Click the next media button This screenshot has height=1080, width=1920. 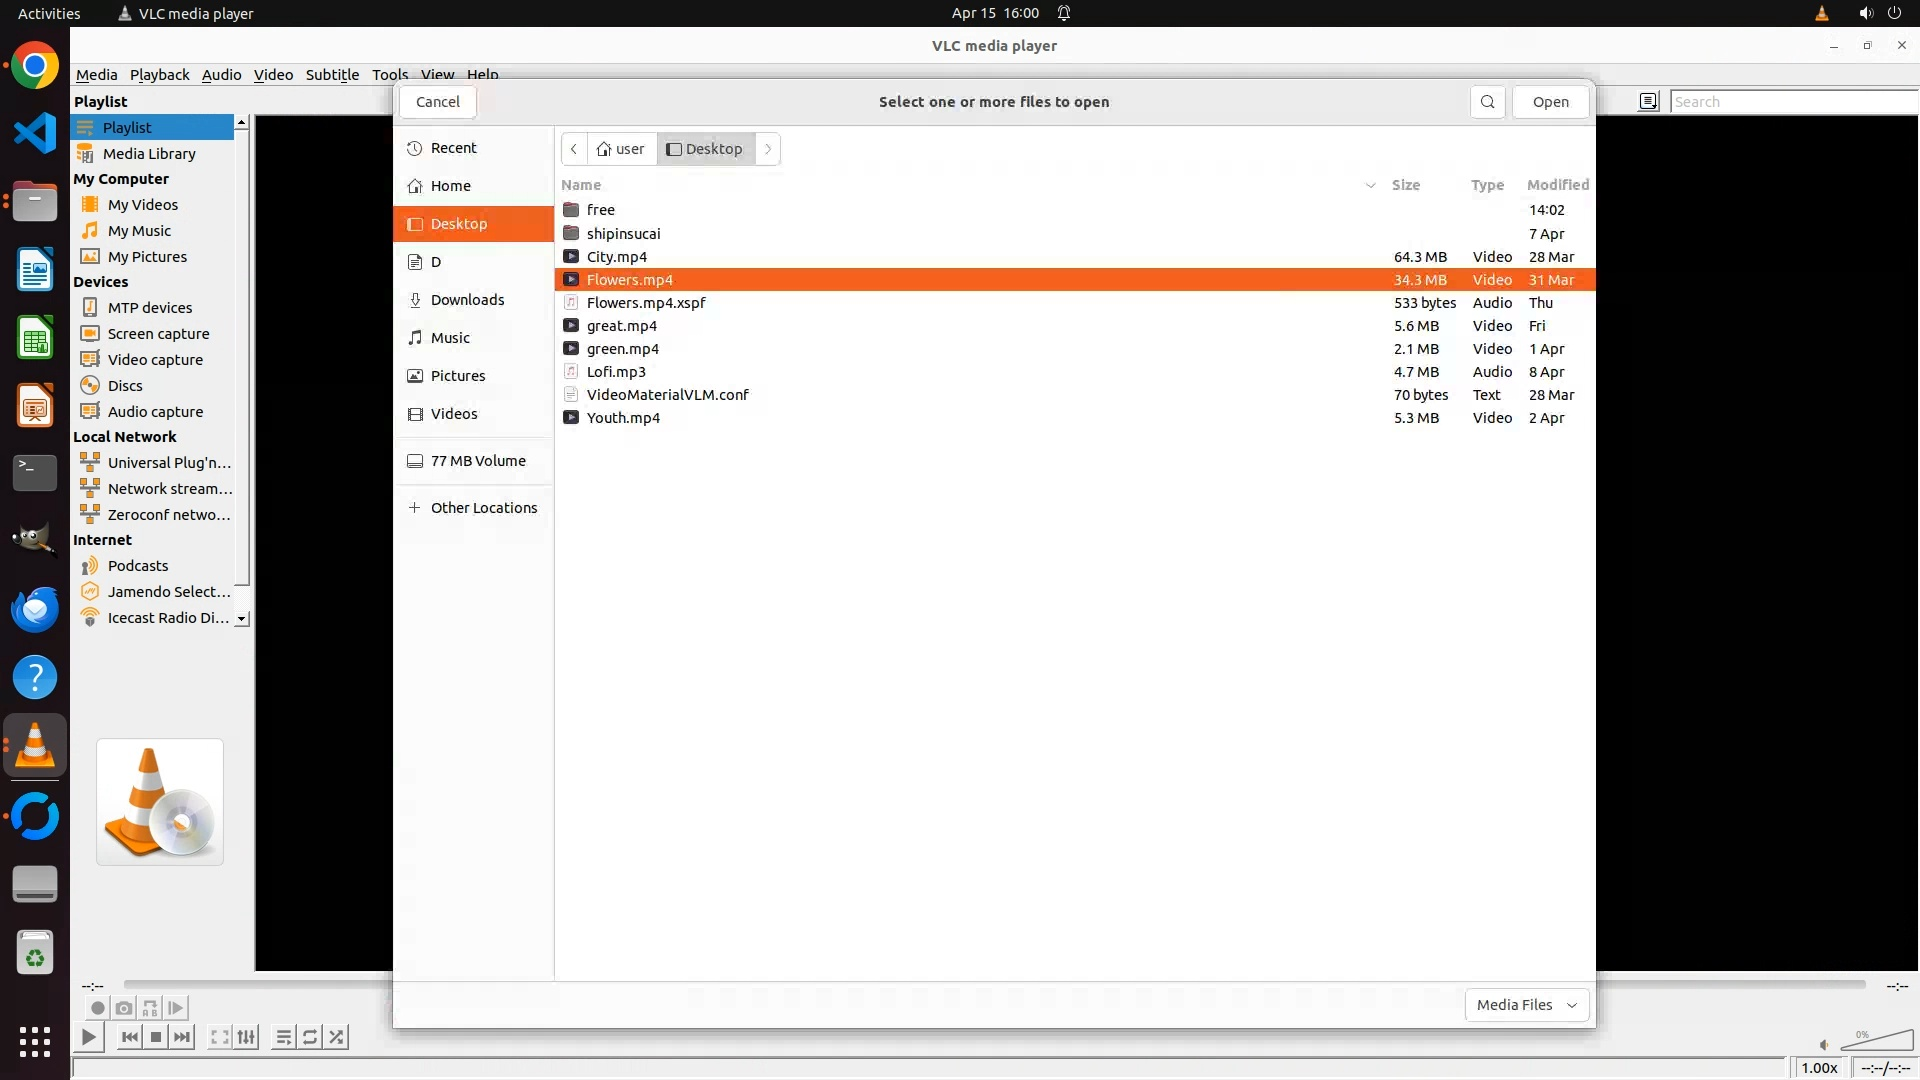(182, 1037)
